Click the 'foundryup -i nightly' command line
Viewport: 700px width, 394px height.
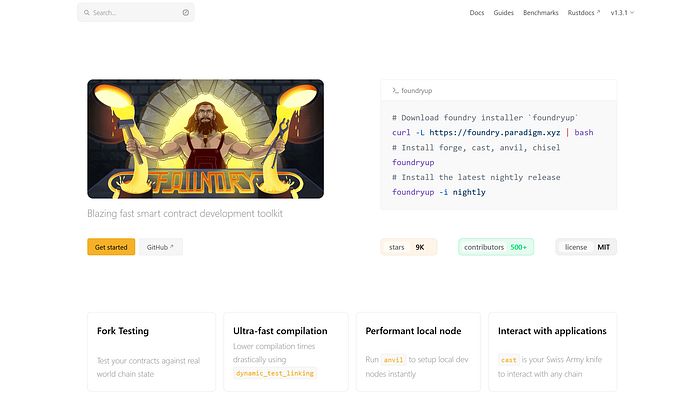tap(439, 192)
